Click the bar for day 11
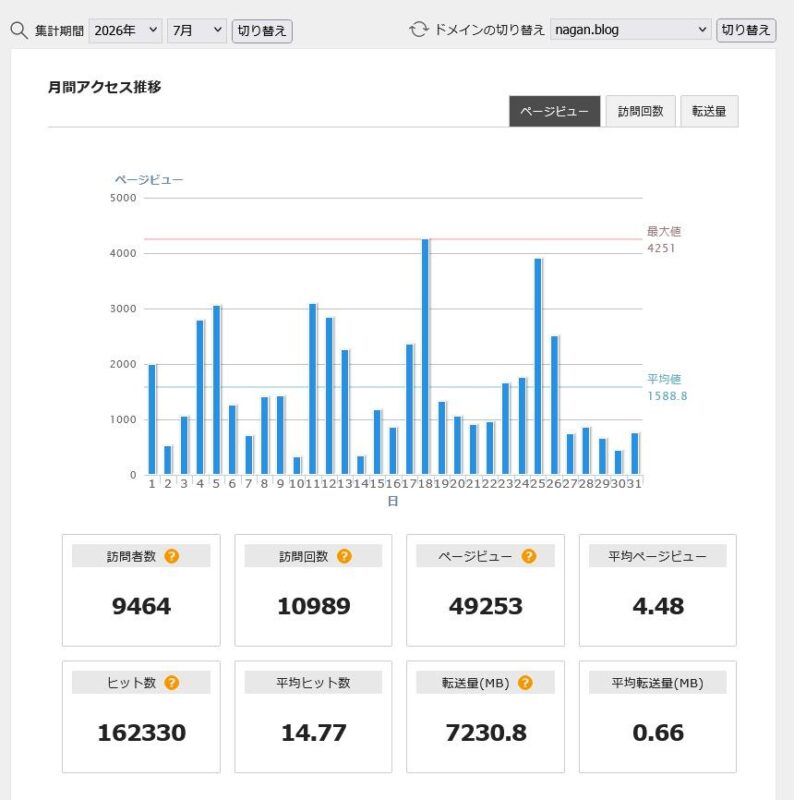 coord(313,389)
